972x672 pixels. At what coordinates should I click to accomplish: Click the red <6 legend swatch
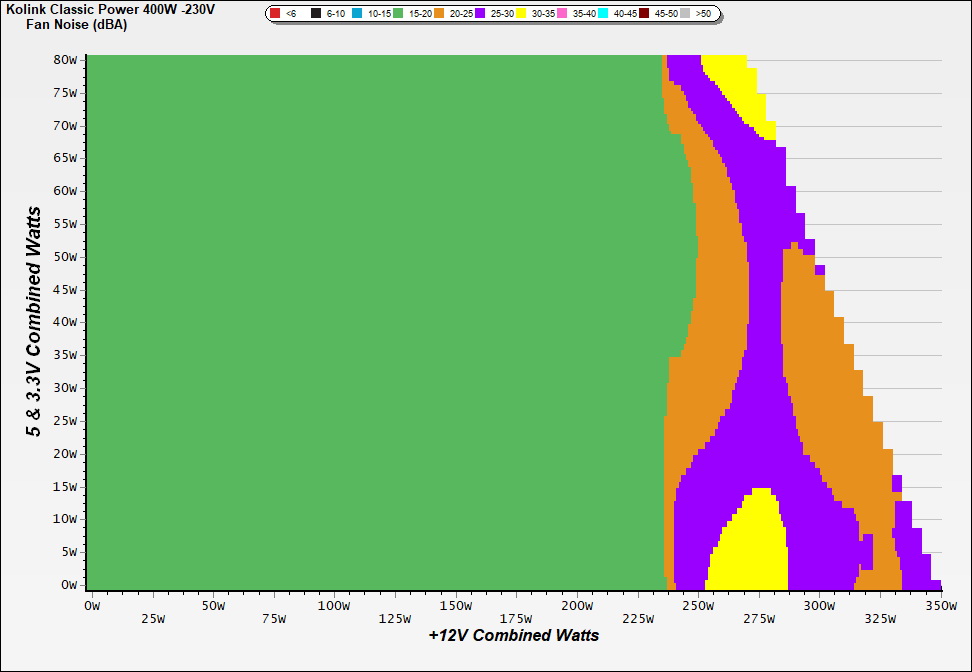275,14
